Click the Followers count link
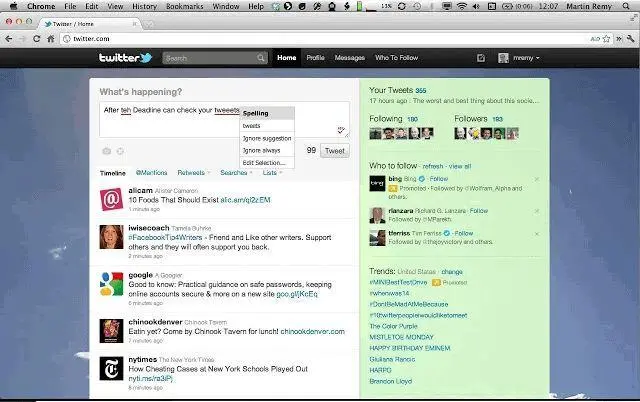The width and height of the screenshot is (640, 402). (497, 119)
